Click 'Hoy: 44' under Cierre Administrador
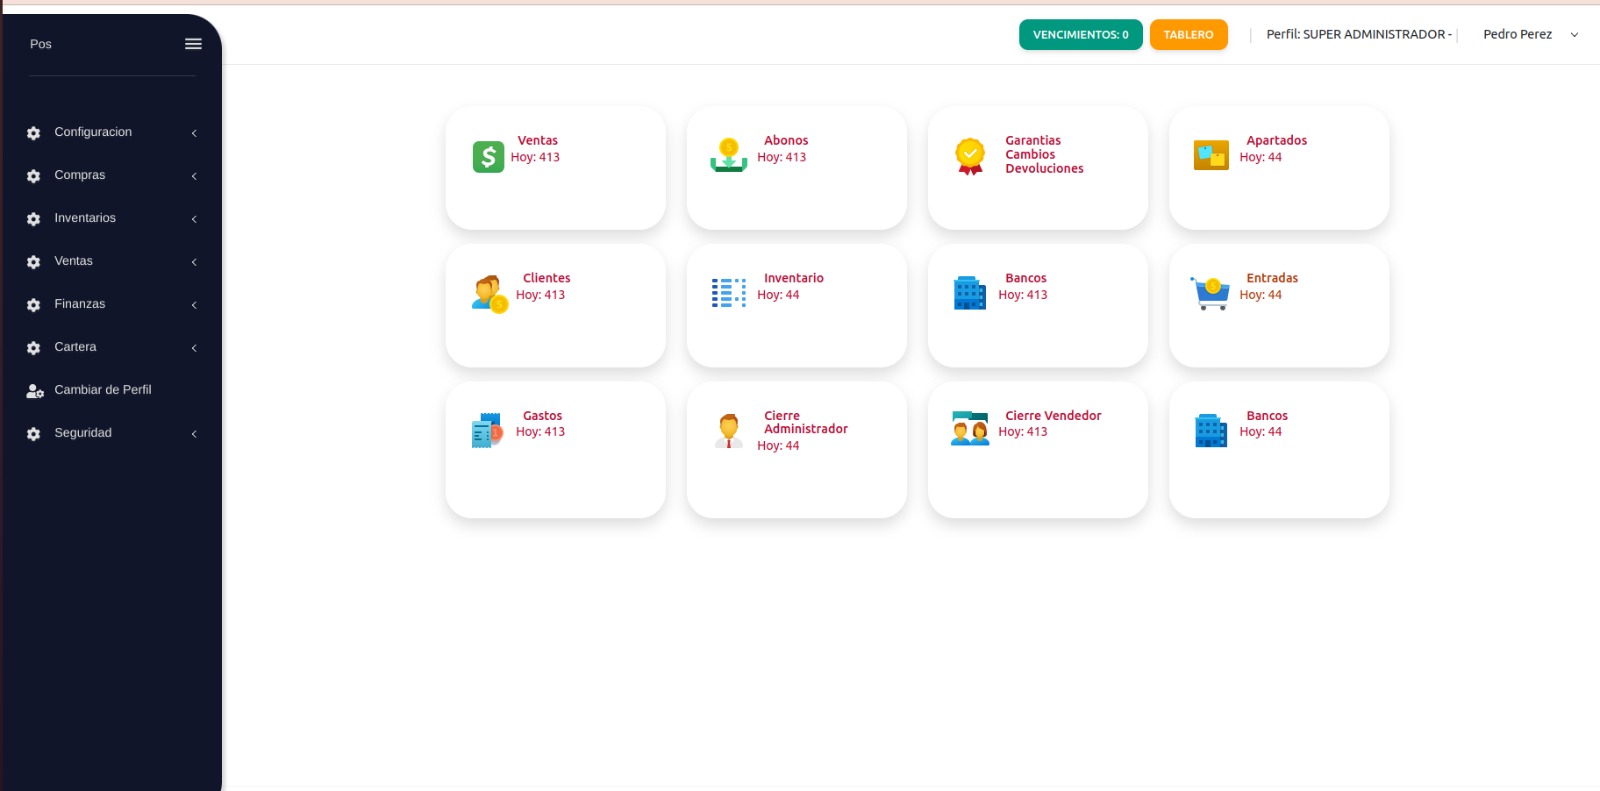Screen dimensions: 1600x791 [x=778, y=446]
